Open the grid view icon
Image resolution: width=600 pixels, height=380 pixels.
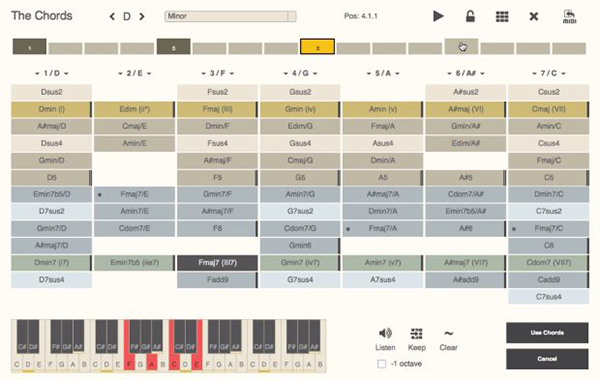pos(502,16)
